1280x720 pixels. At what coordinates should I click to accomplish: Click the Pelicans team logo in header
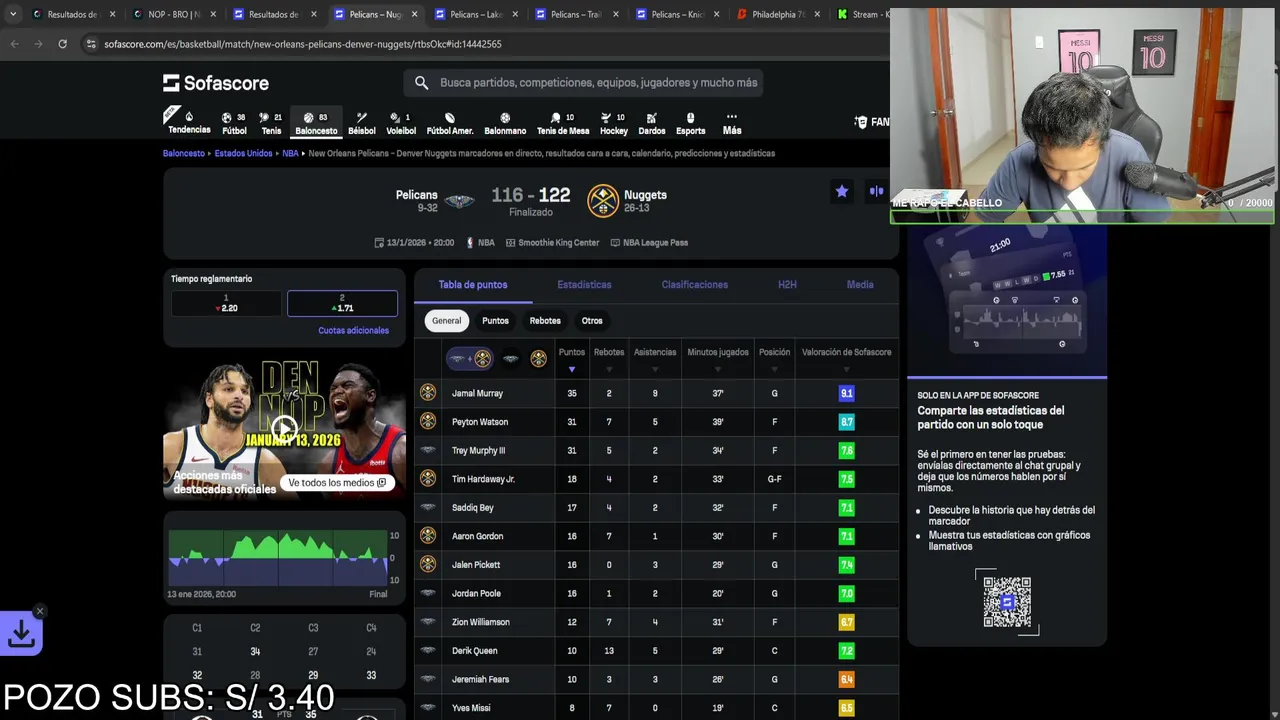click(460, 201)
